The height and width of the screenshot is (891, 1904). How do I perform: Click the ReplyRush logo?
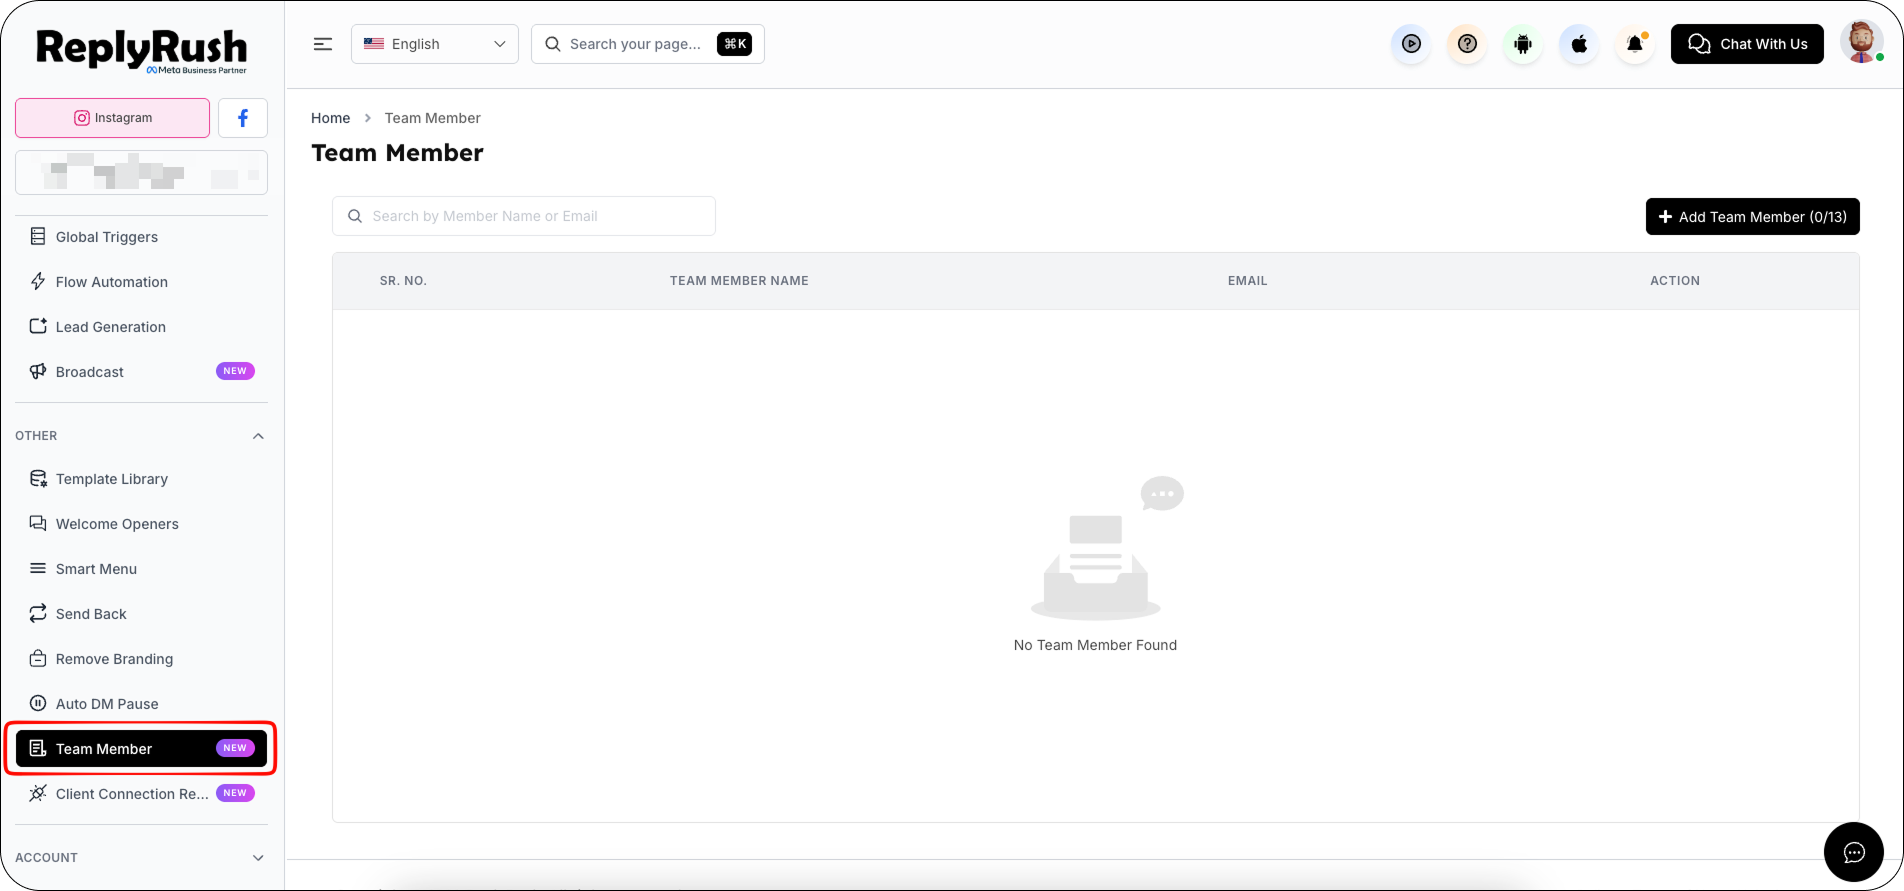point(142,50)
